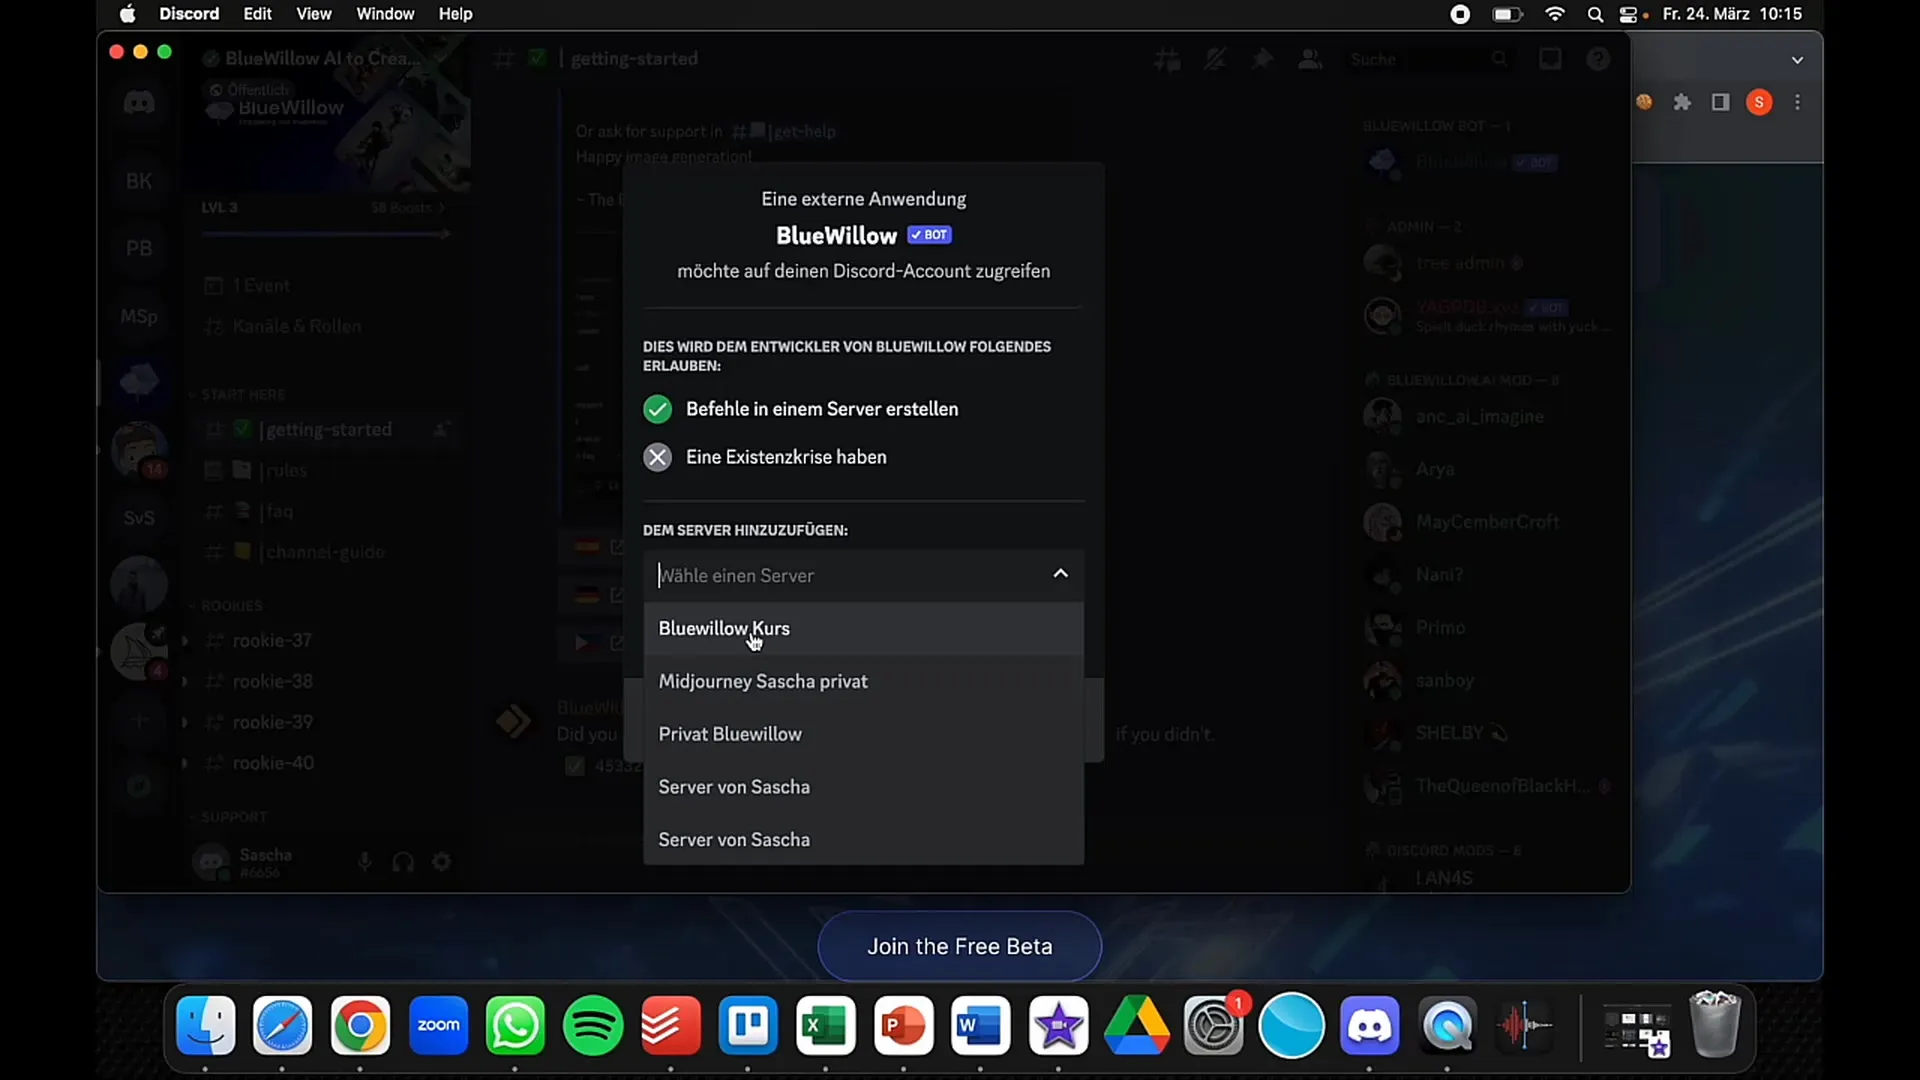
Task: Open the View menu
Action: click(x=313, y=14)
